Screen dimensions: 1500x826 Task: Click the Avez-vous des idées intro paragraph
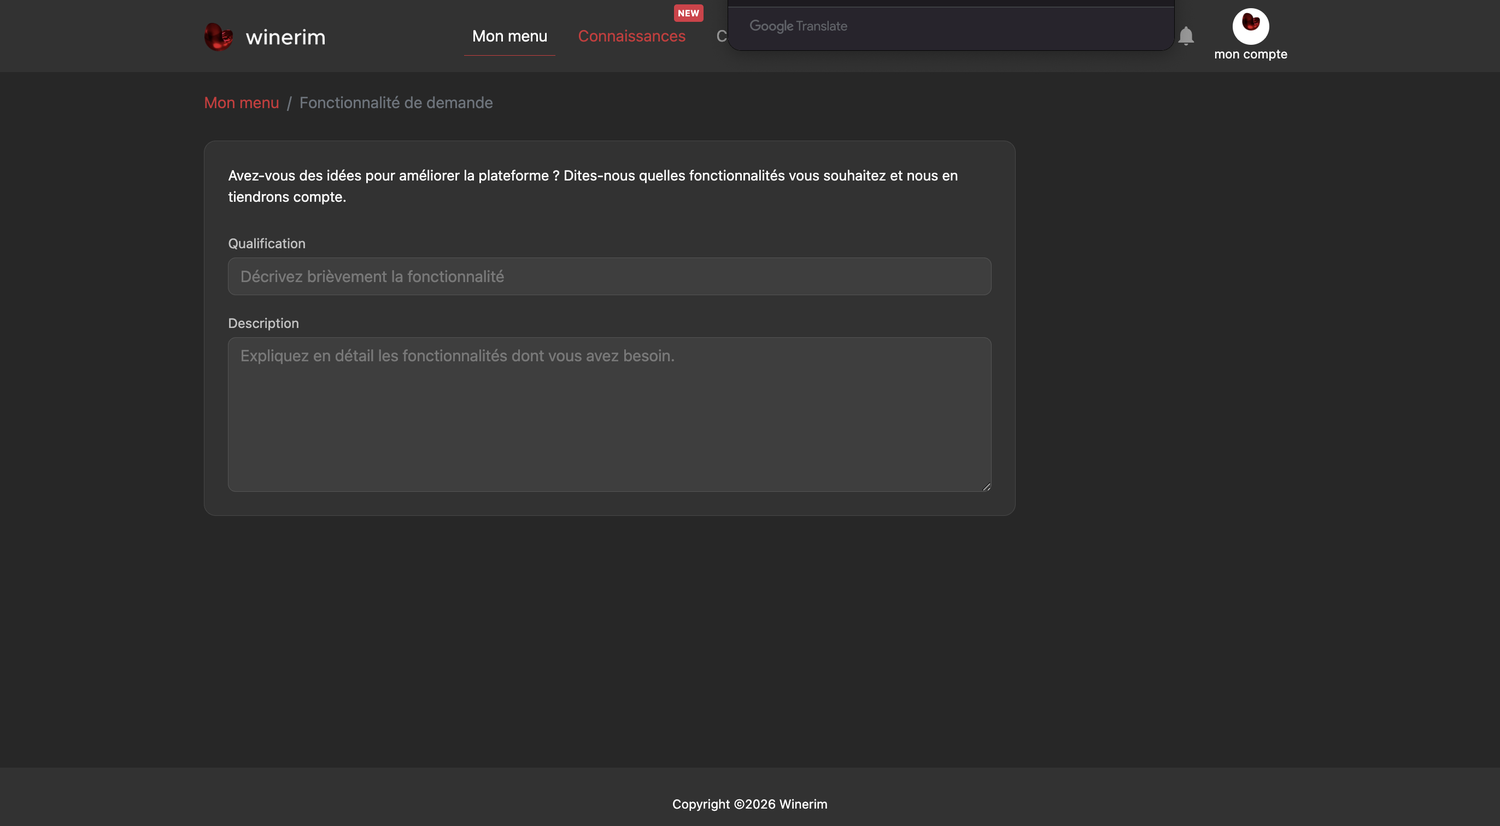(x=593, y=186)
